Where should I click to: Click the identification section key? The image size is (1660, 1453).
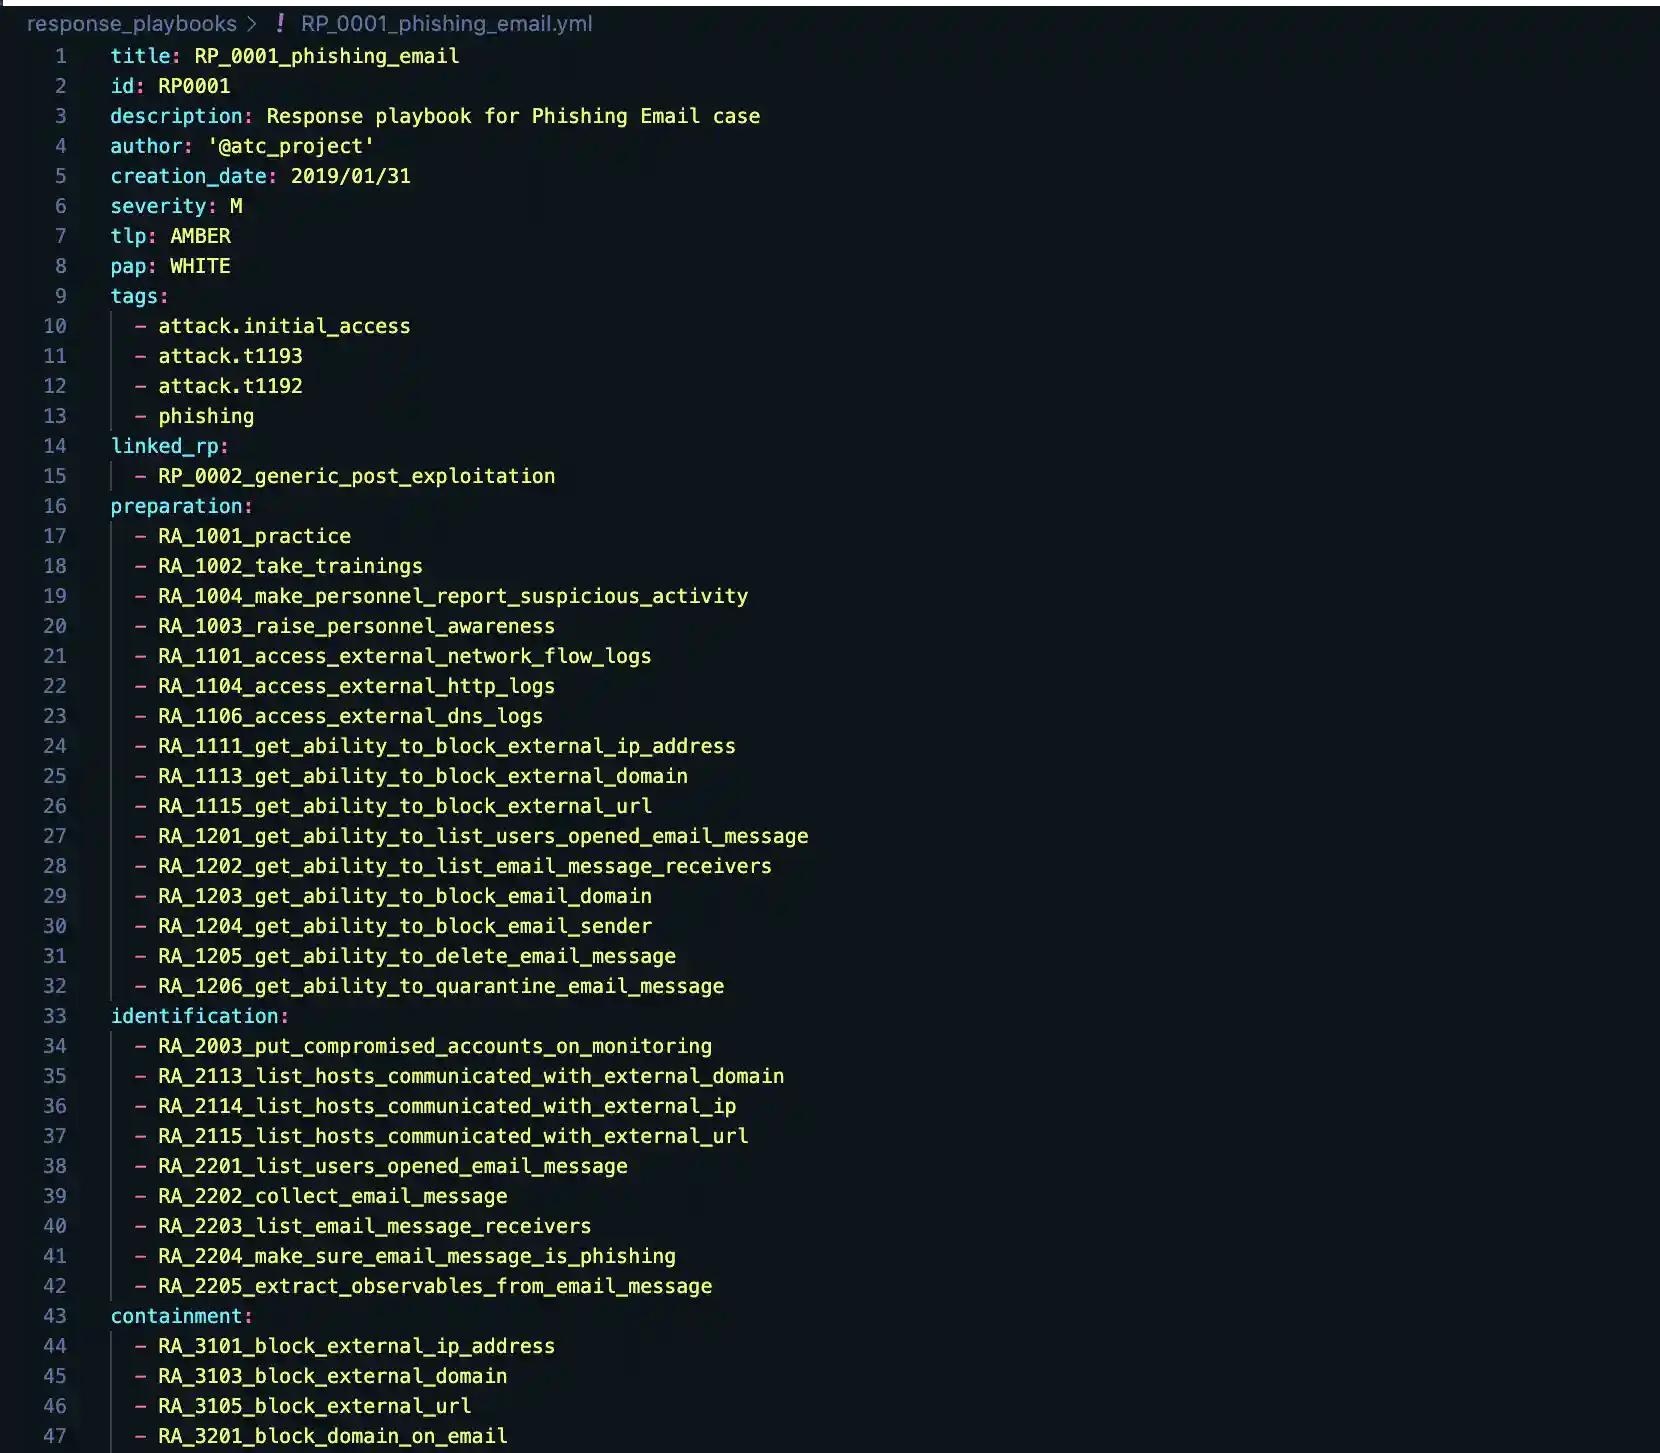coord(194,1016)
